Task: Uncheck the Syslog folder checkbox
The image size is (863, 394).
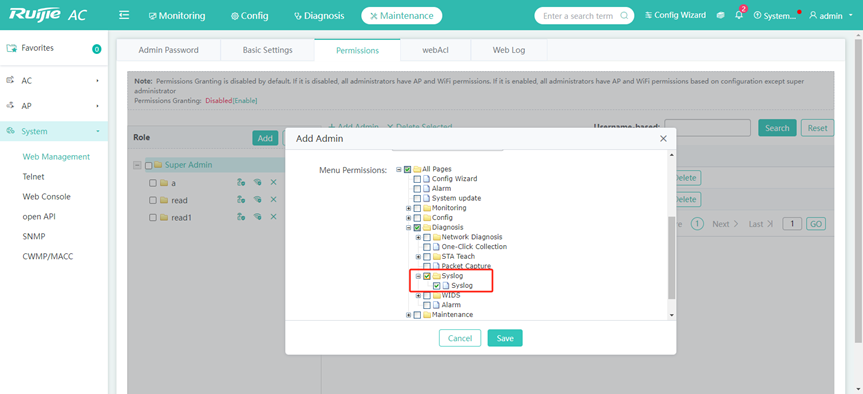Action: click(x=427, y=276)
